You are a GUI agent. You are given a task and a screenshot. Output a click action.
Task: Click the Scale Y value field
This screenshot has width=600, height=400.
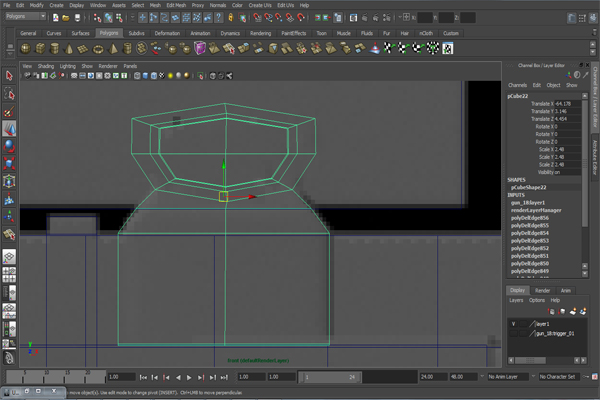[x=567, y=157]
